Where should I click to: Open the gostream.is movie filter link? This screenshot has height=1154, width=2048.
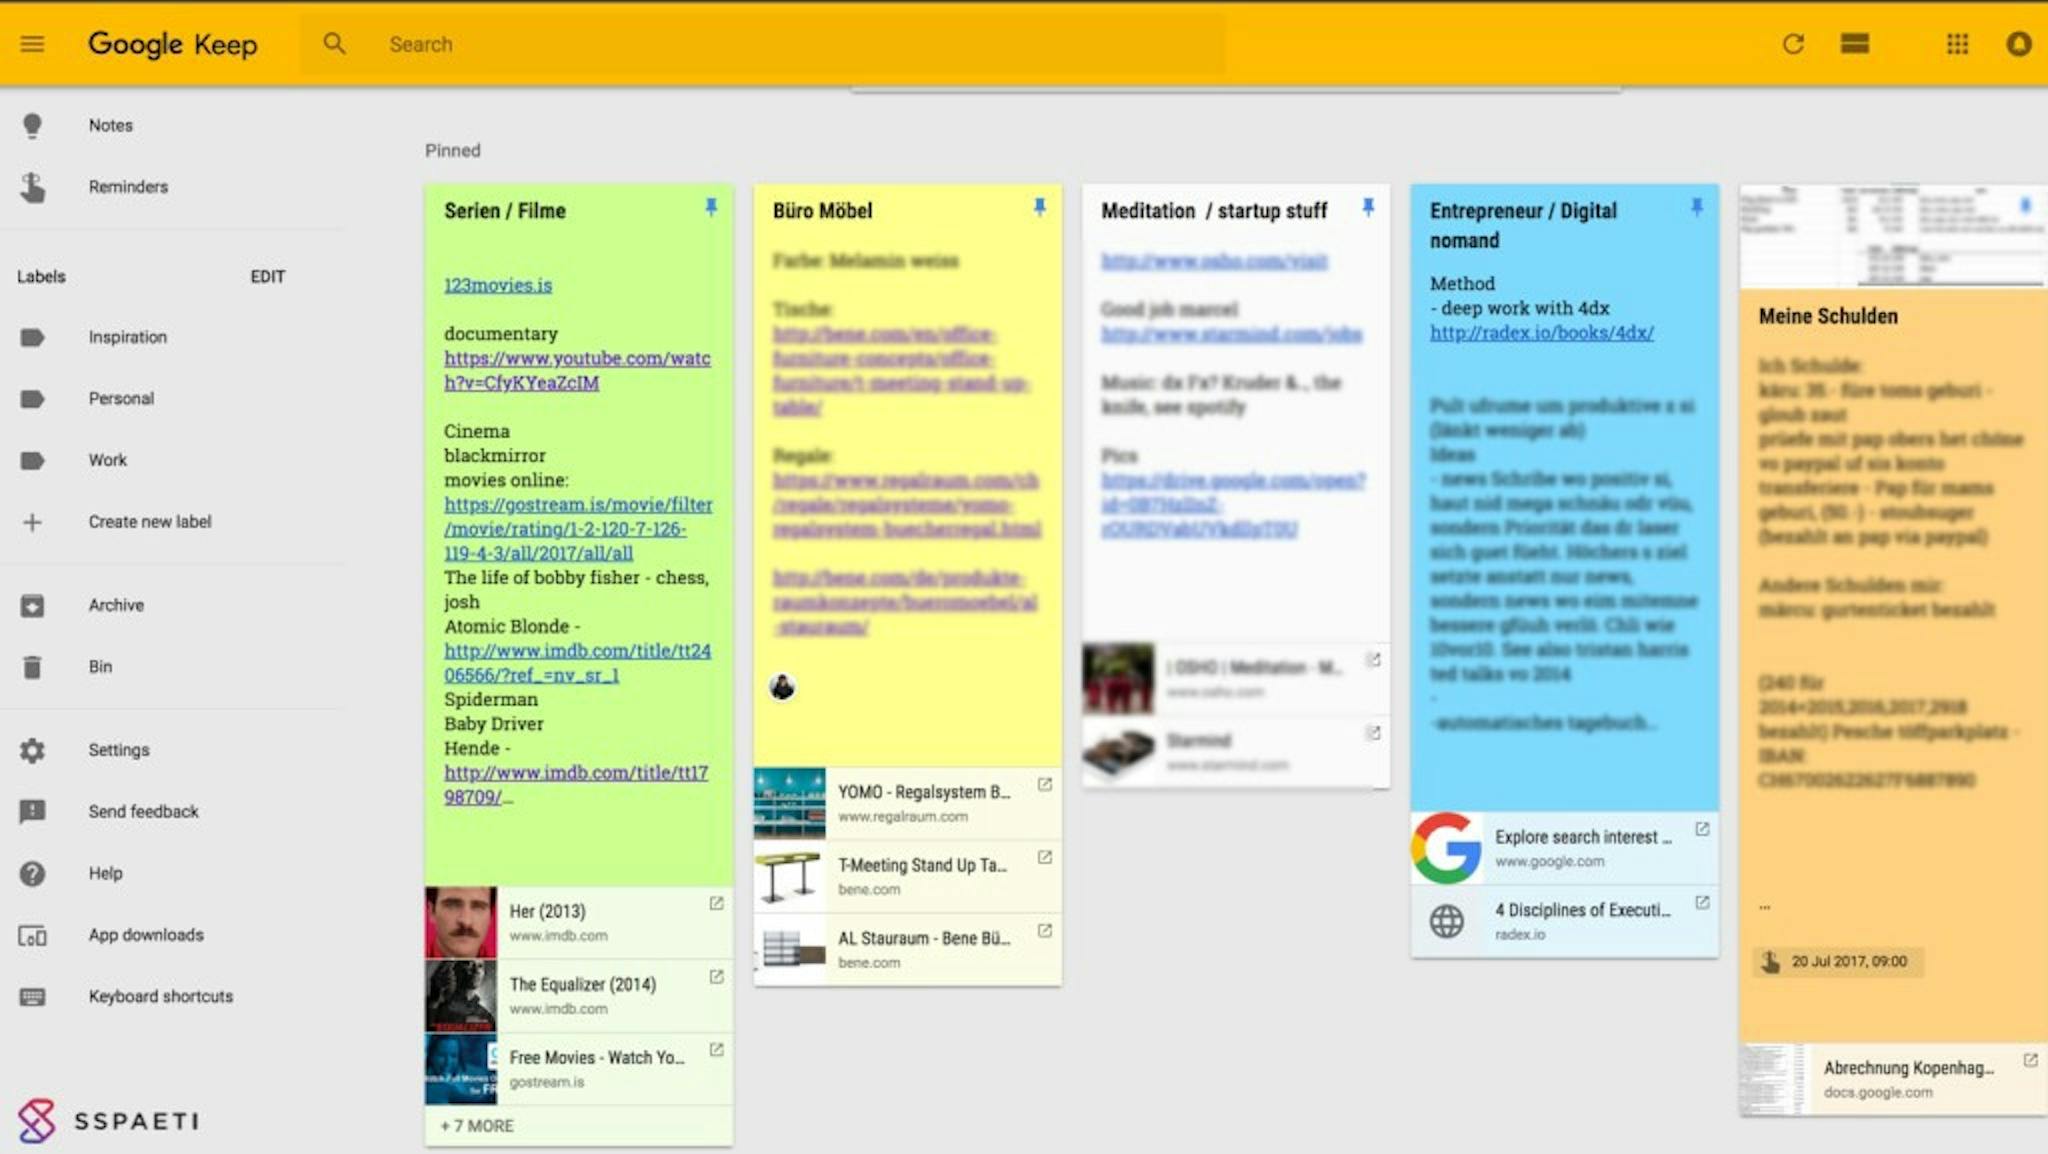578,529
